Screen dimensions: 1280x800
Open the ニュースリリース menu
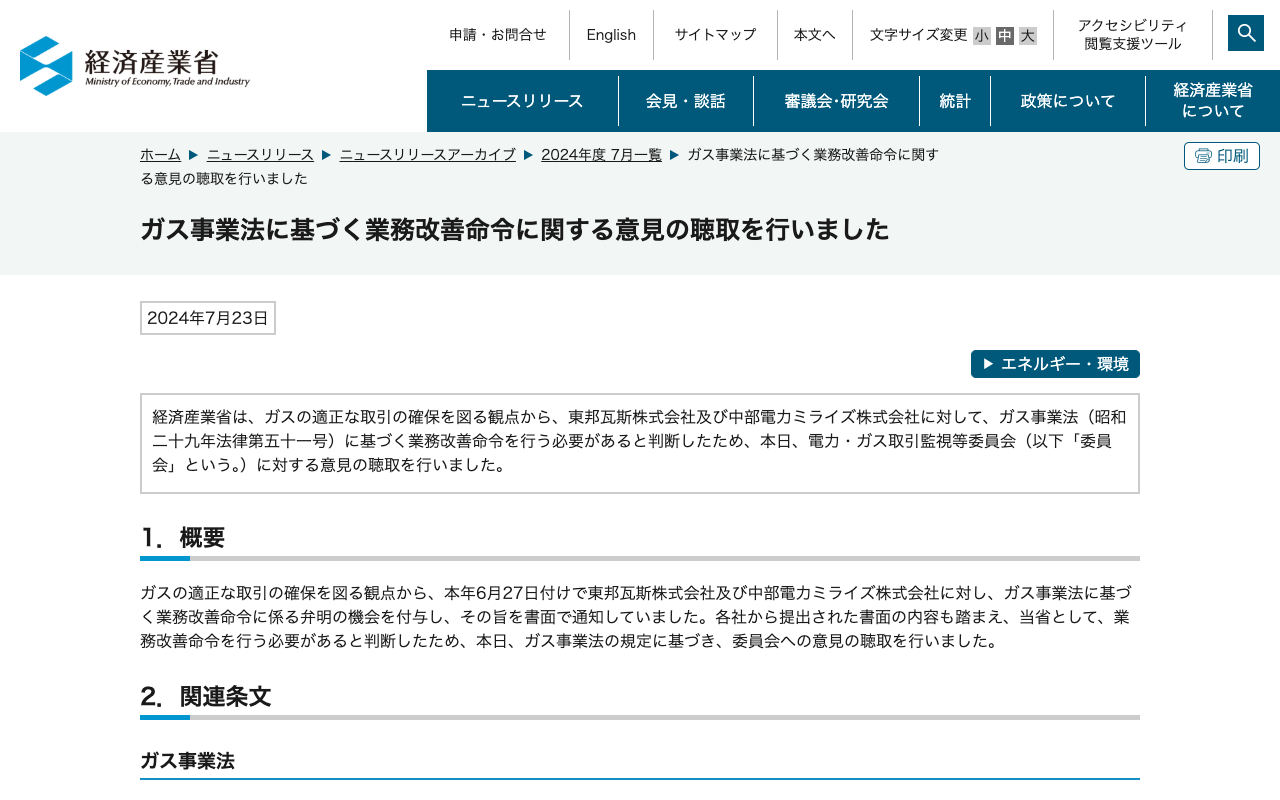pyautogui.click(x=522, y=101)
